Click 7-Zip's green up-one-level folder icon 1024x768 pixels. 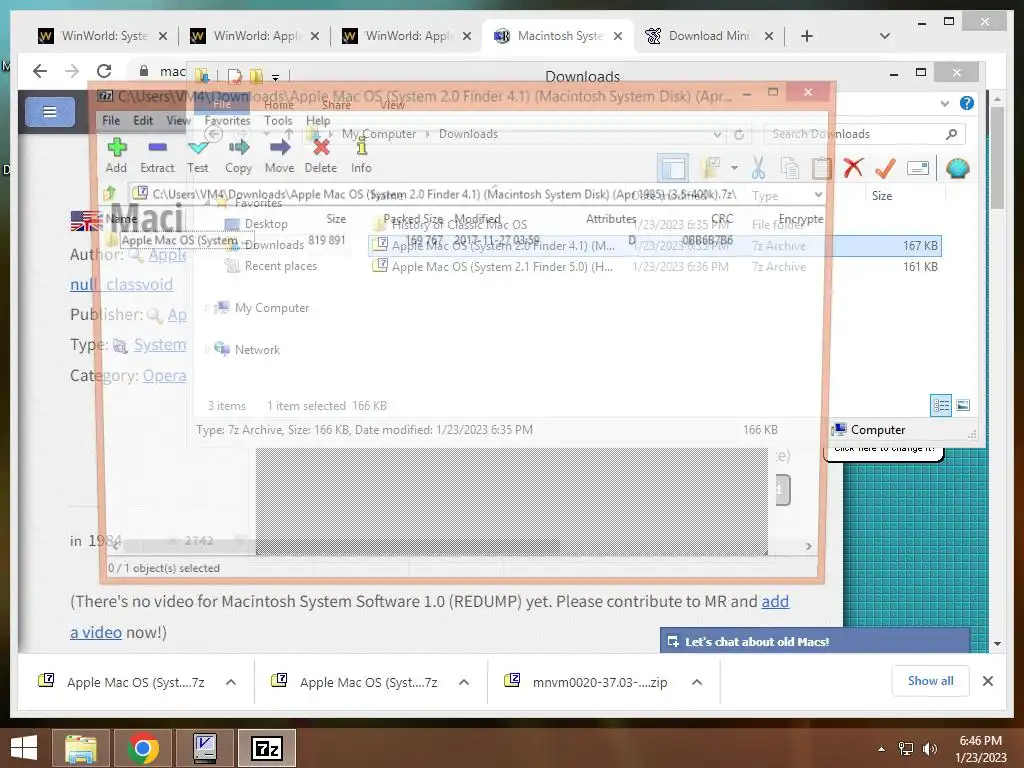point(110,193)
